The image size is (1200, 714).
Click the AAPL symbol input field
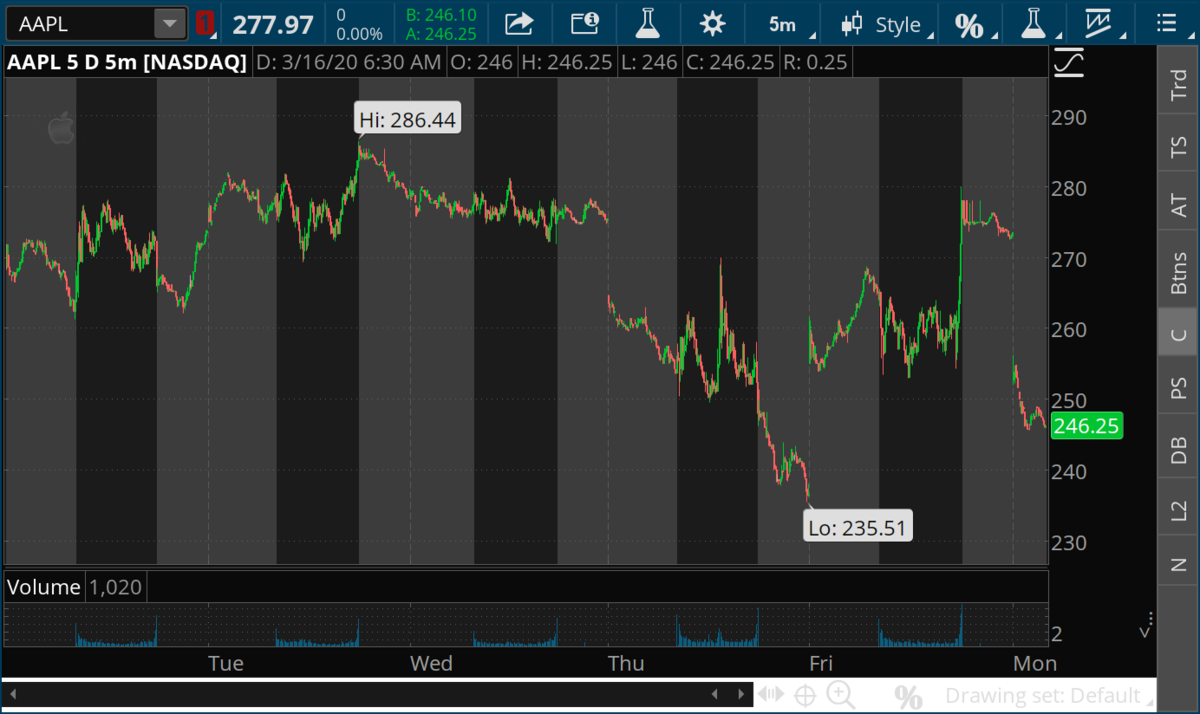click(80, 24)
